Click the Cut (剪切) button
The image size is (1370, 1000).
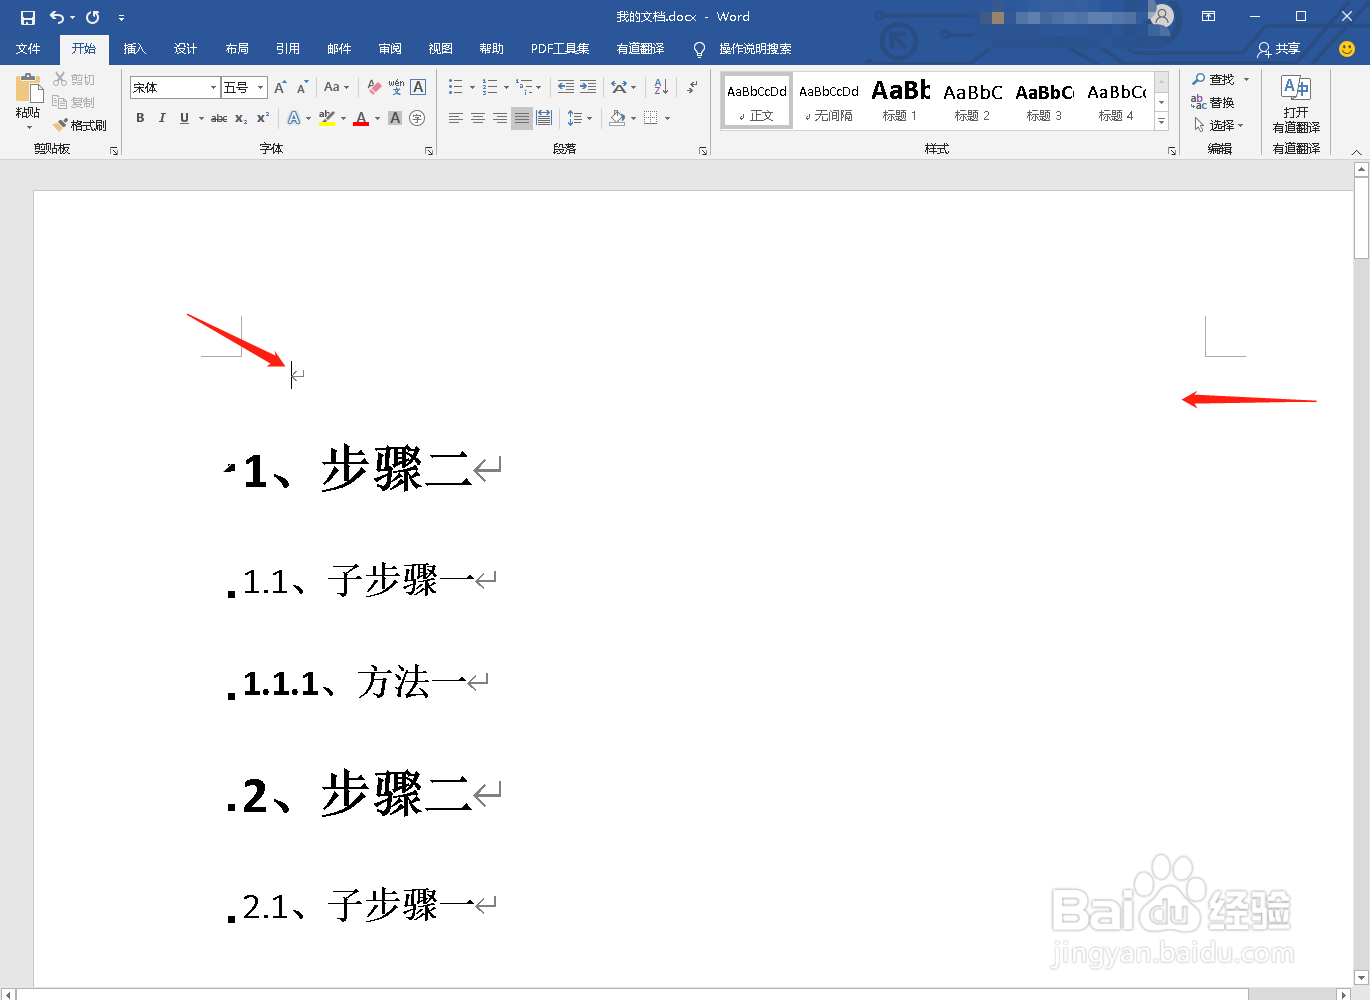(74, 79)
